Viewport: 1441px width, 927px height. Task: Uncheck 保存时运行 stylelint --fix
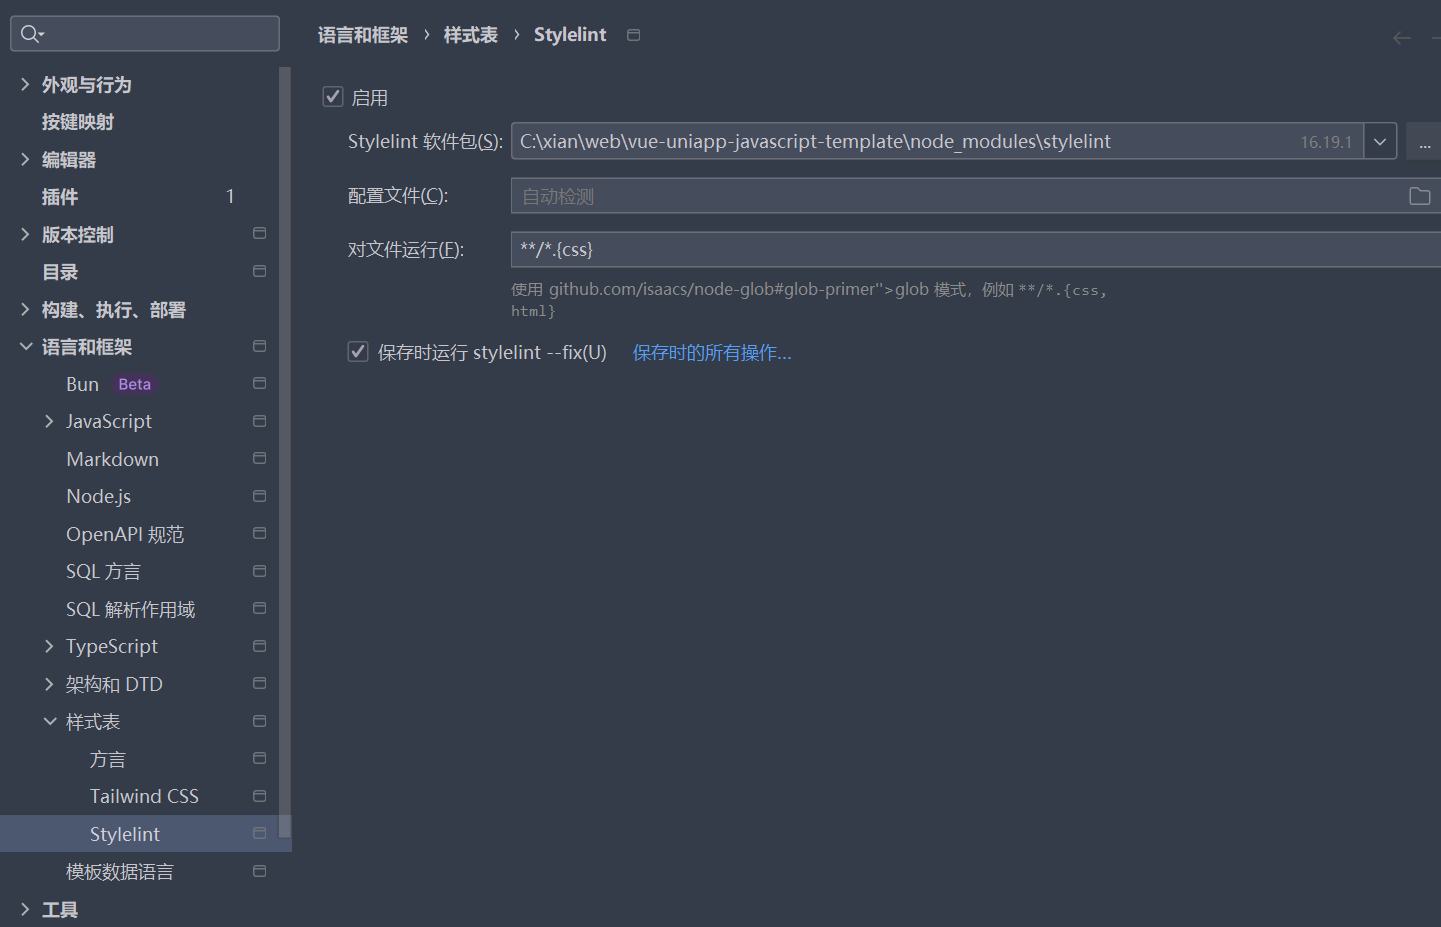[x=358, y=352]
